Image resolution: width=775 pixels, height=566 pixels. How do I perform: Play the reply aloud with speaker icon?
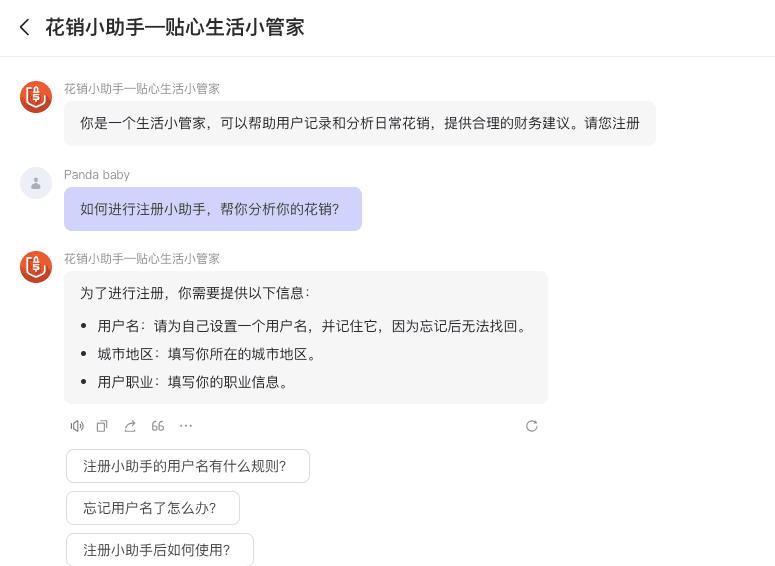[x=76, y=426]
